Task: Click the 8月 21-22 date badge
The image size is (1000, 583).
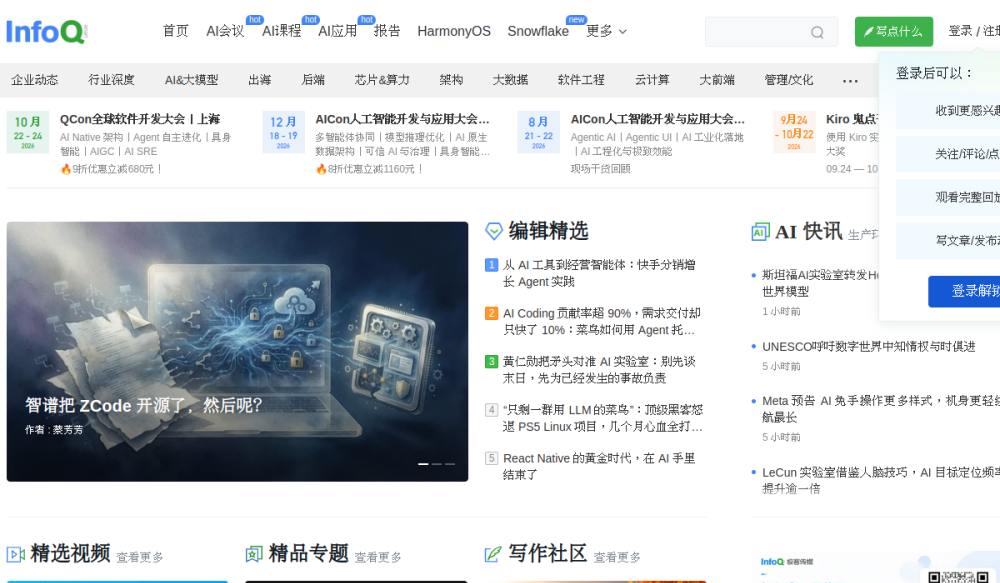Action: [x=539, y=132]
